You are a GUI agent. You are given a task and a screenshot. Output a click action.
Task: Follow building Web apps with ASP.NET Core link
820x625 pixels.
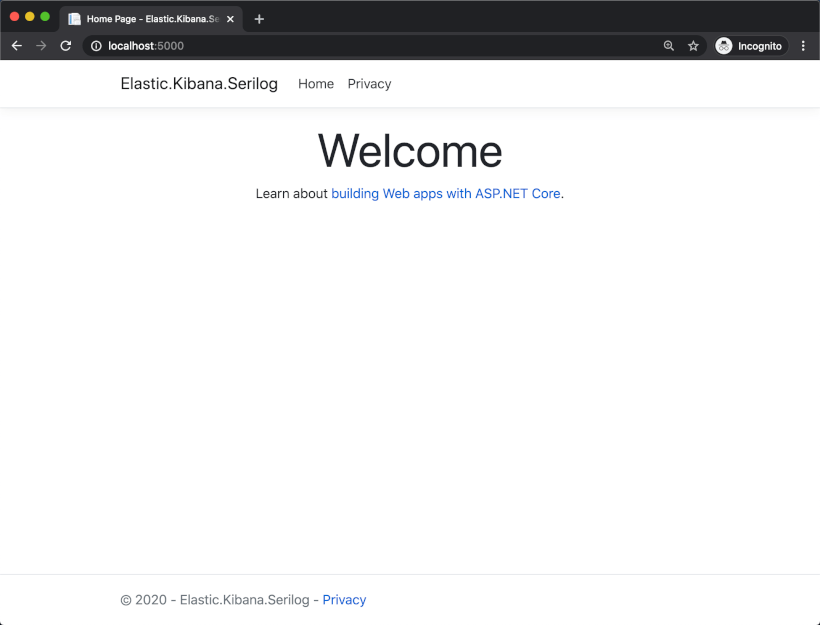(x=446, y=194)
